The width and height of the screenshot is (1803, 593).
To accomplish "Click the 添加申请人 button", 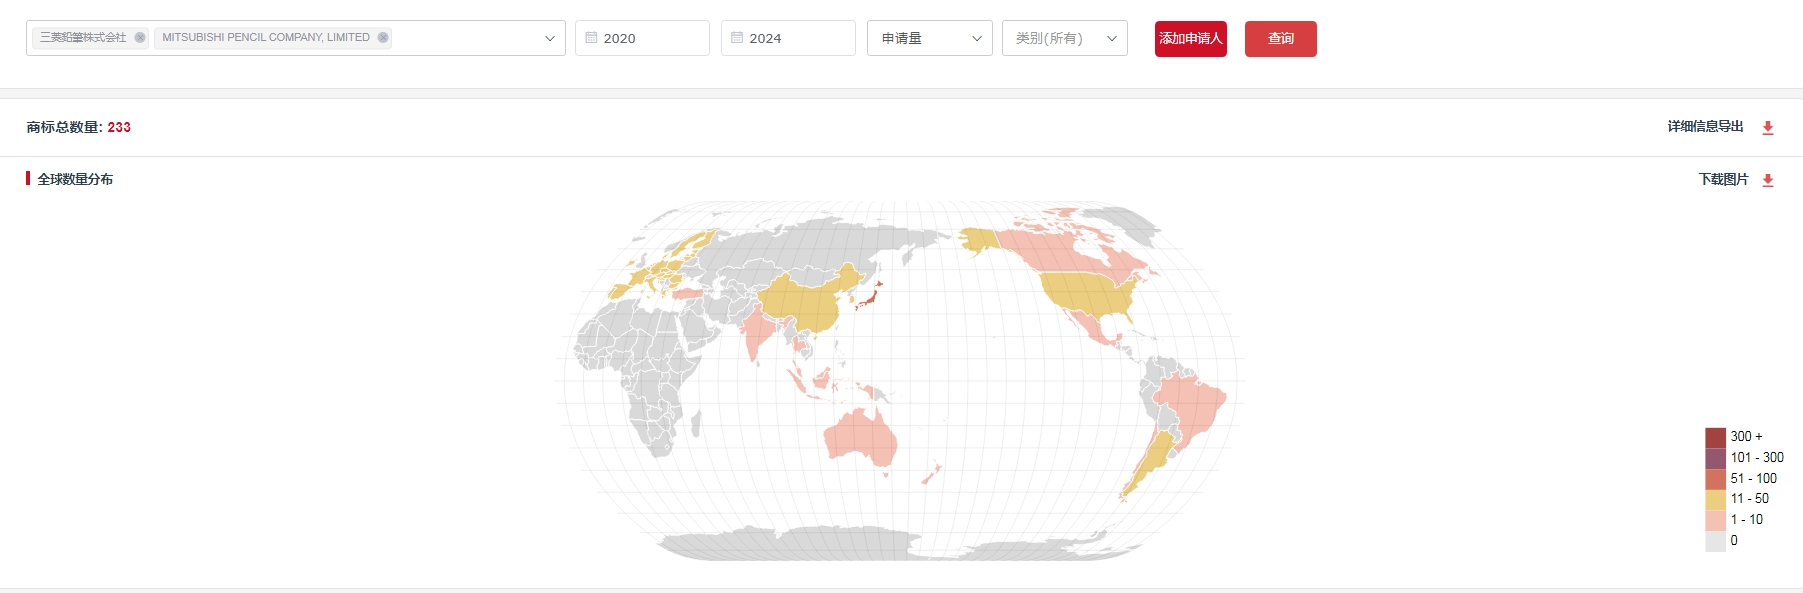I will point(1190,39).
